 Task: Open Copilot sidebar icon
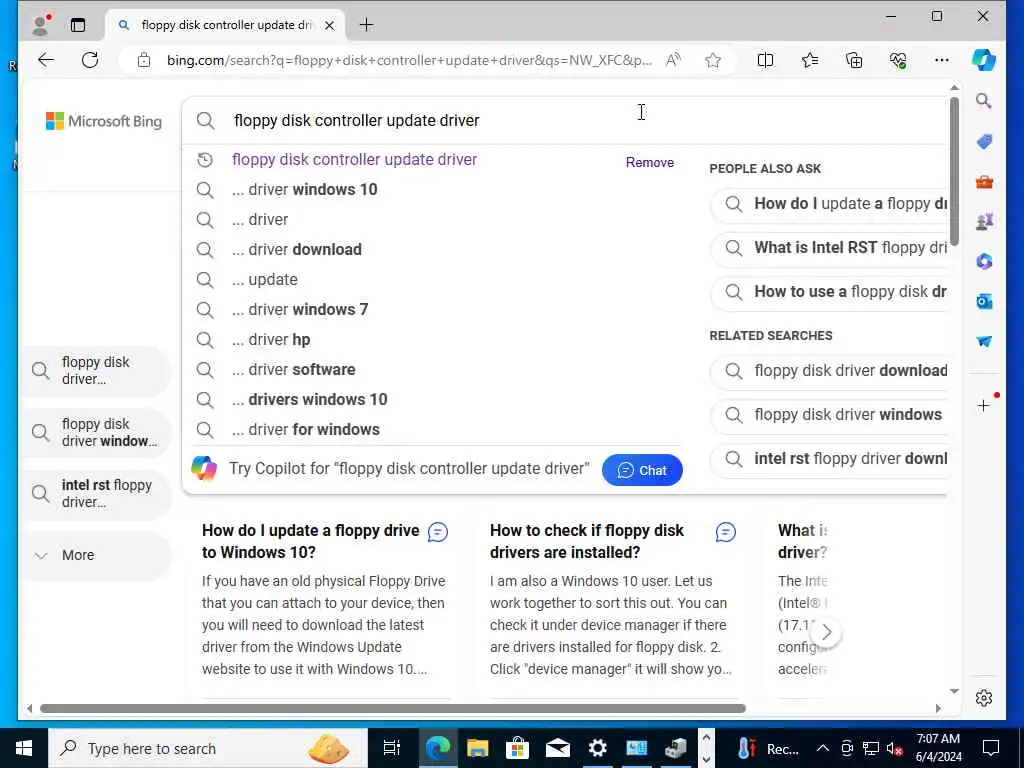[x=984, y=60]
